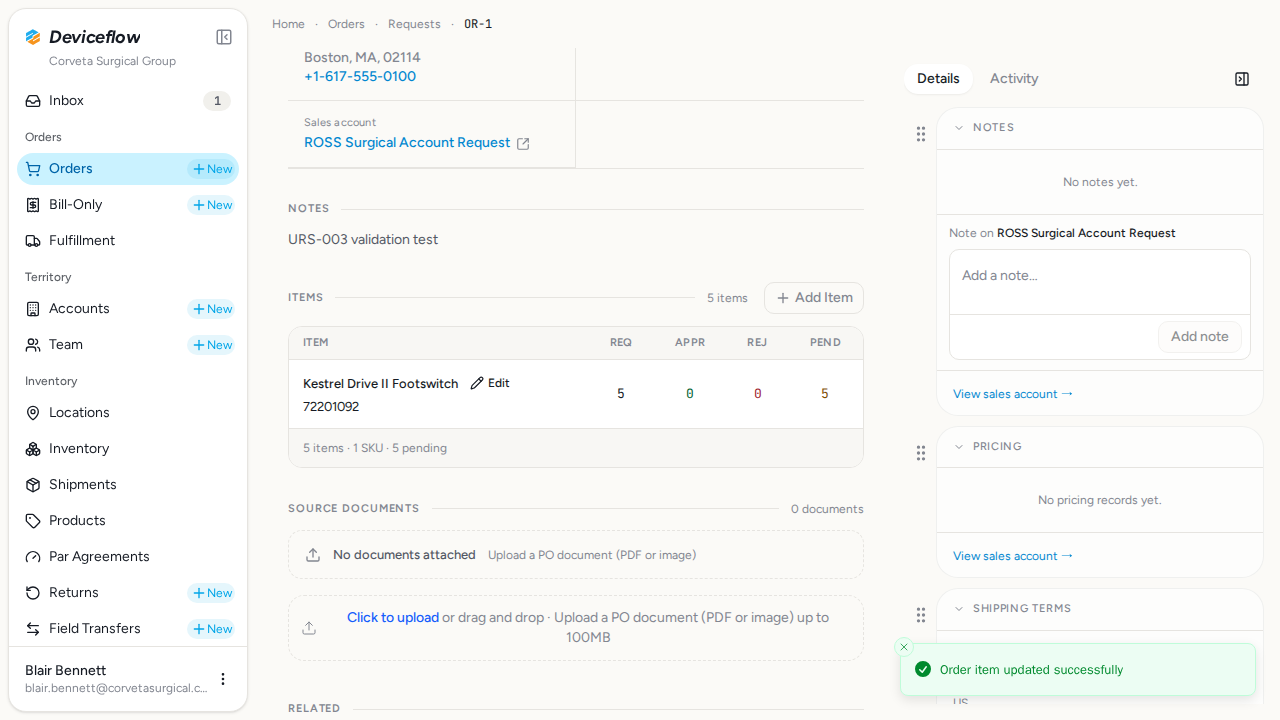Collapse the Notes section chevron
Viewport: 1280px width, 720px height.
(959, 128)
